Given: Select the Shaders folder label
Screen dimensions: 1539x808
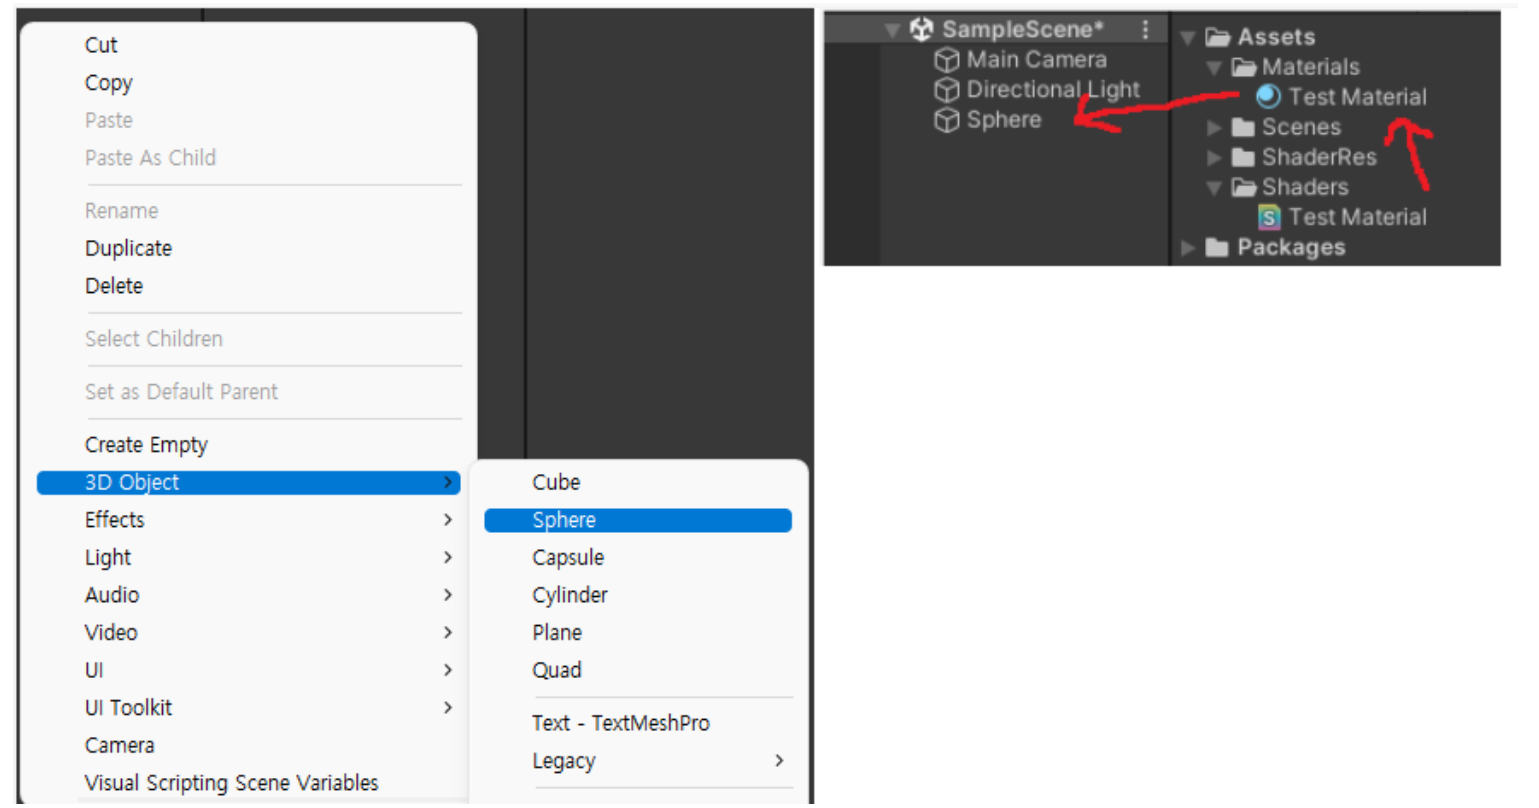Looking at the screenshot, I should tap(1305, 187).
